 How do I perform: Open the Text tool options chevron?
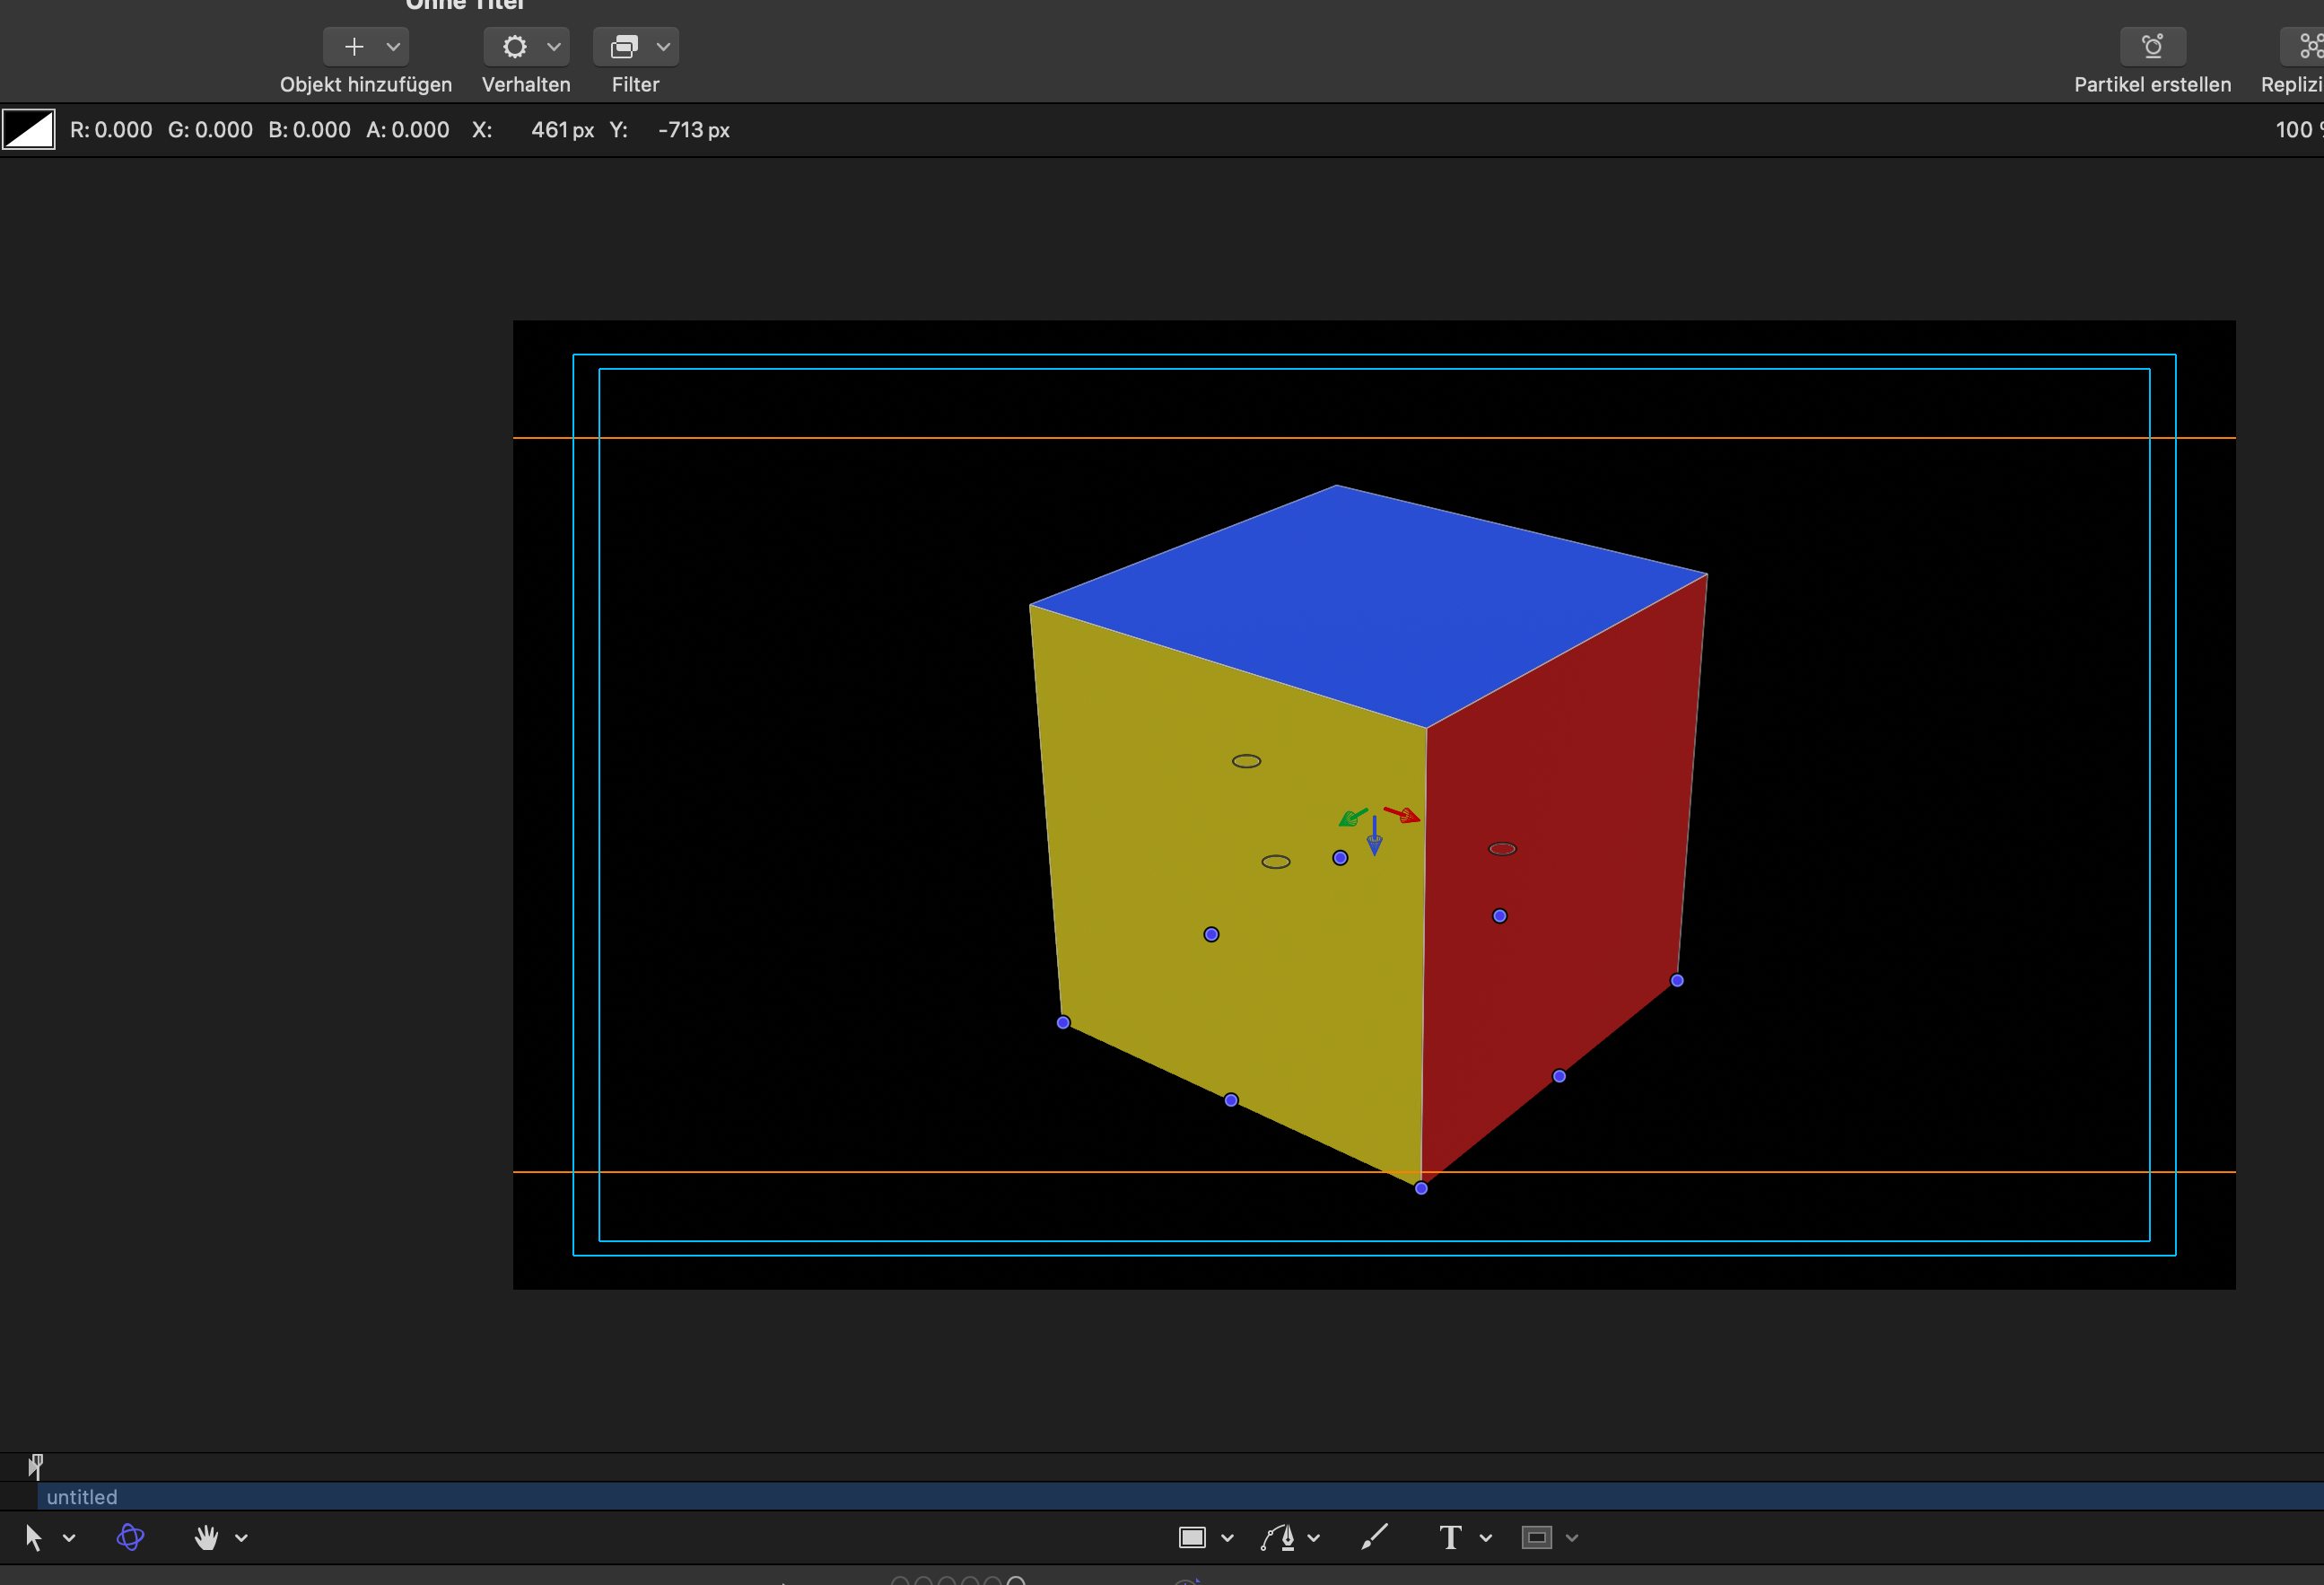click(x=1486, y=1538)
